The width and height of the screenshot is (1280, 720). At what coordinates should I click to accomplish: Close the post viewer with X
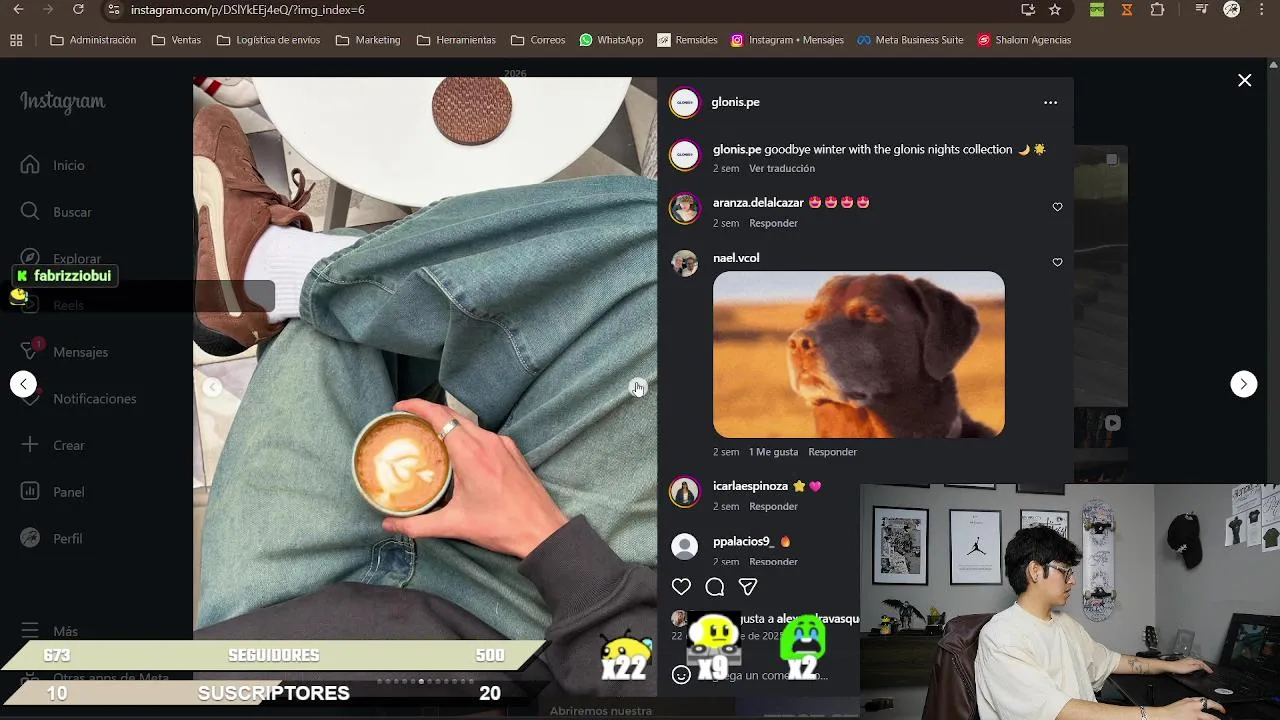1244,80
